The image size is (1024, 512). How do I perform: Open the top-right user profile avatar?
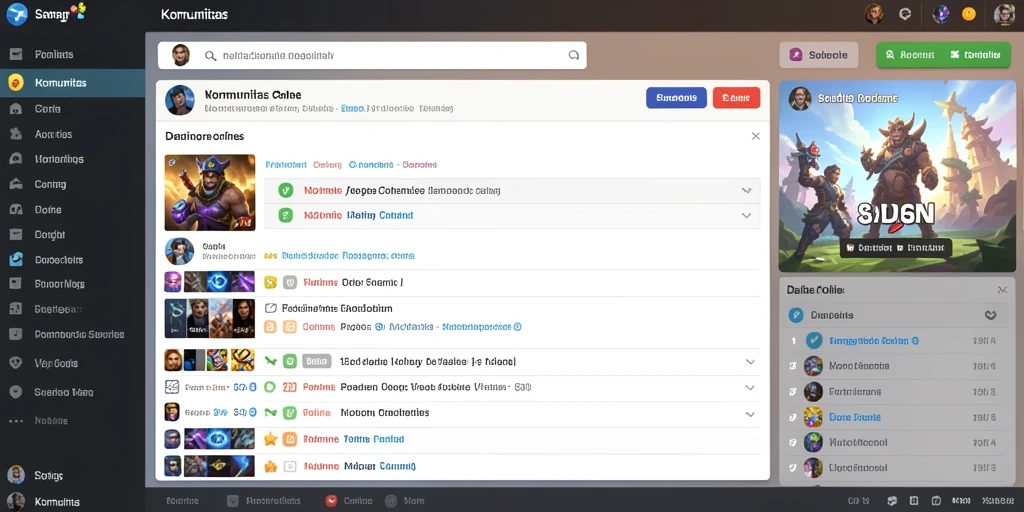click(1004, 14)
